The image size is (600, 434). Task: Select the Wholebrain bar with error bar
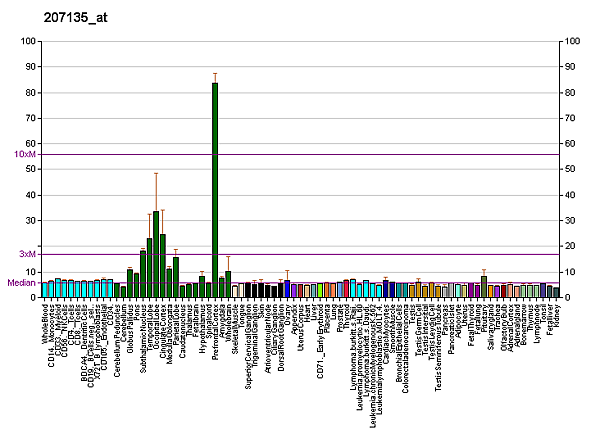228,284
